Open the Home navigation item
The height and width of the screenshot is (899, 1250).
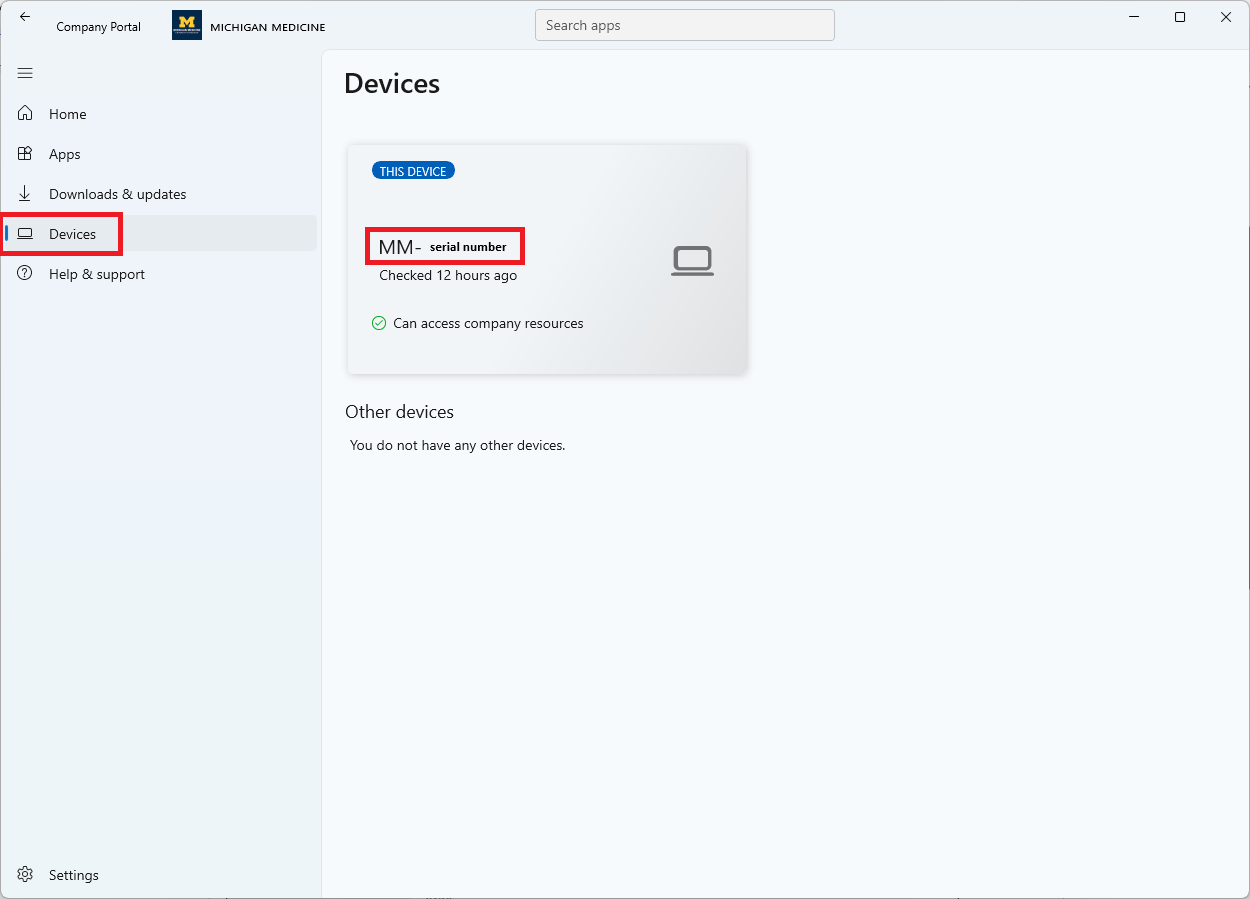click(68, 114)
